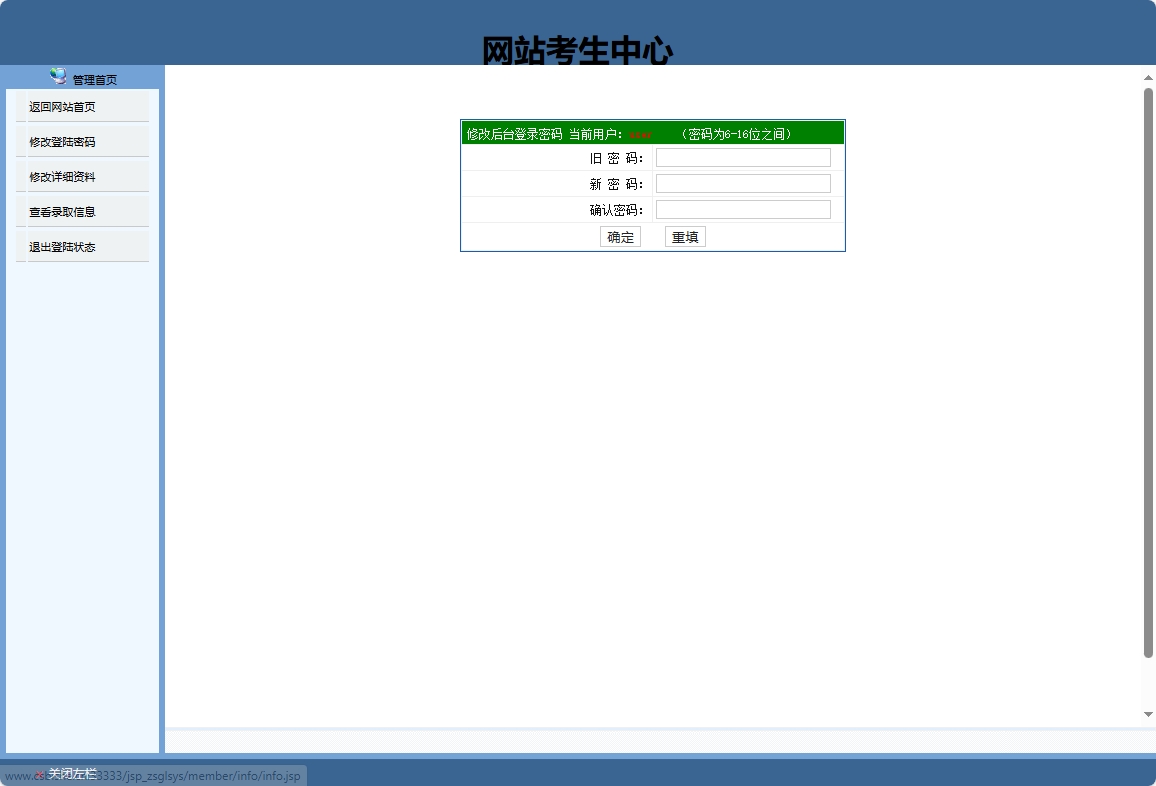Click the scrollbar up arrow
The height and width of the screenshot is (786, 1156).
[1147, 78]
